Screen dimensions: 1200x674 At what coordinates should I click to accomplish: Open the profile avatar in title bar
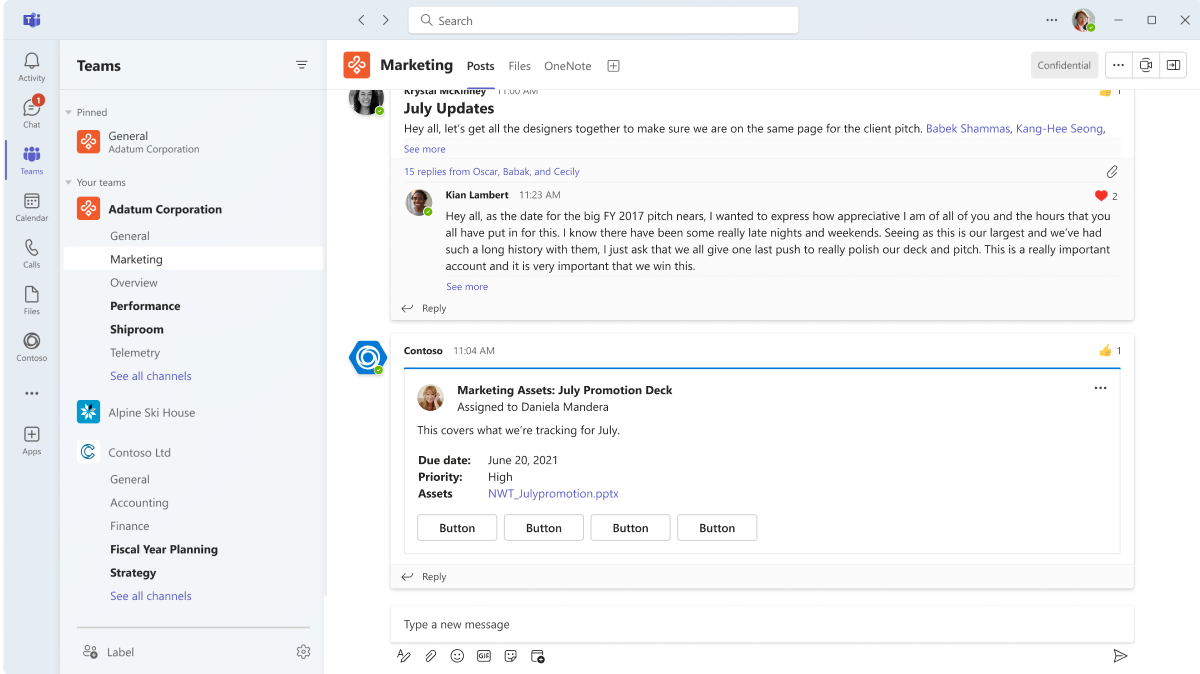1083,20
